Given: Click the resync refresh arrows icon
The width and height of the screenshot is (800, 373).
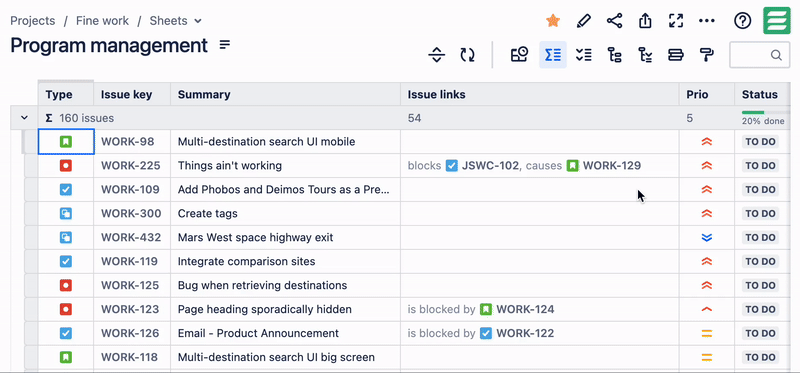Looking at the screenshot, I should (467, 55).
